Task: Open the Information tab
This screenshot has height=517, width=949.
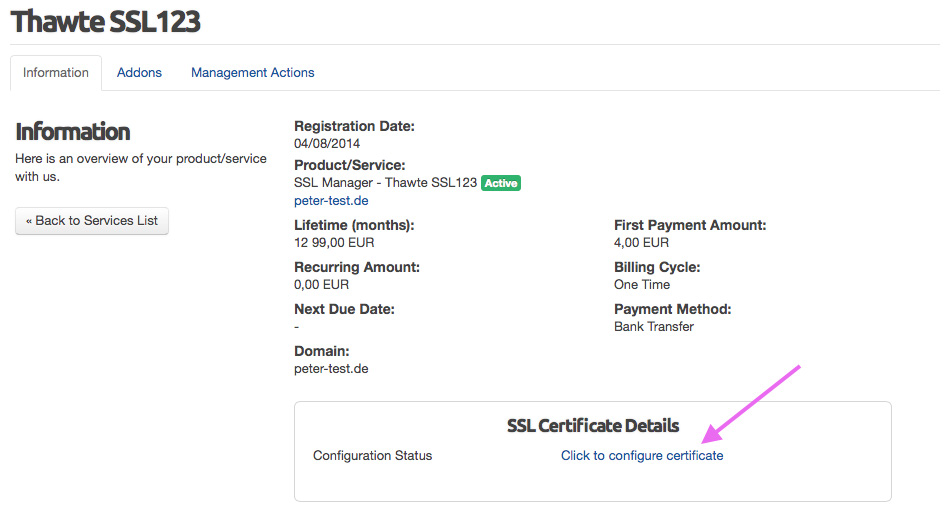Action: (56, 73)
